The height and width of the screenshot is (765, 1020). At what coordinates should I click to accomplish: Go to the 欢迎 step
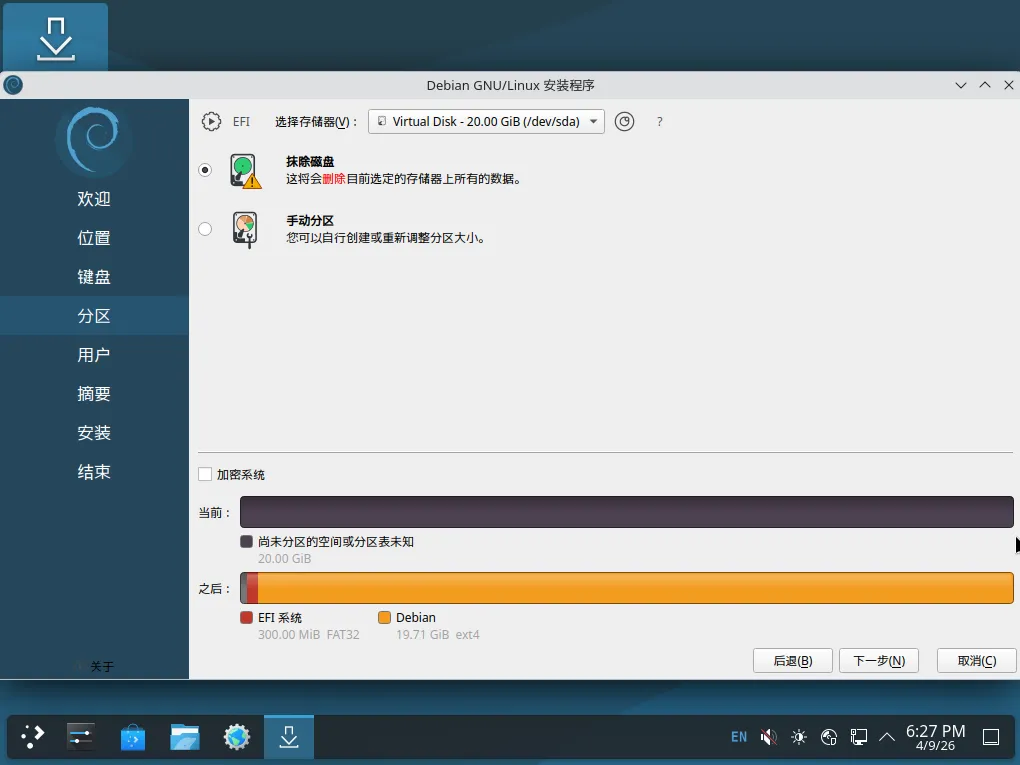point(94,198)
